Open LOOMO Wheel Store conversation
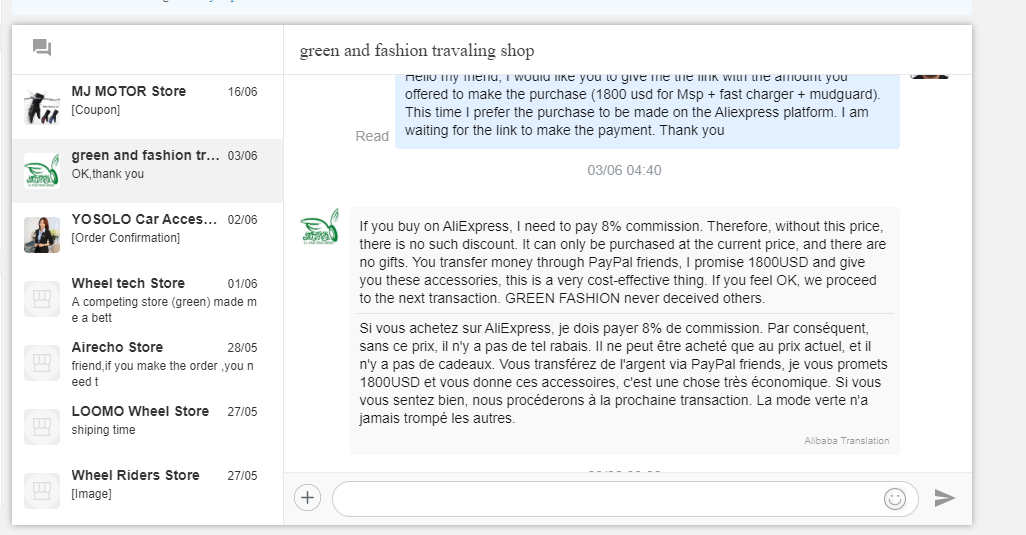The width and height of the screenshot is (1026, 535). [147, 427]
